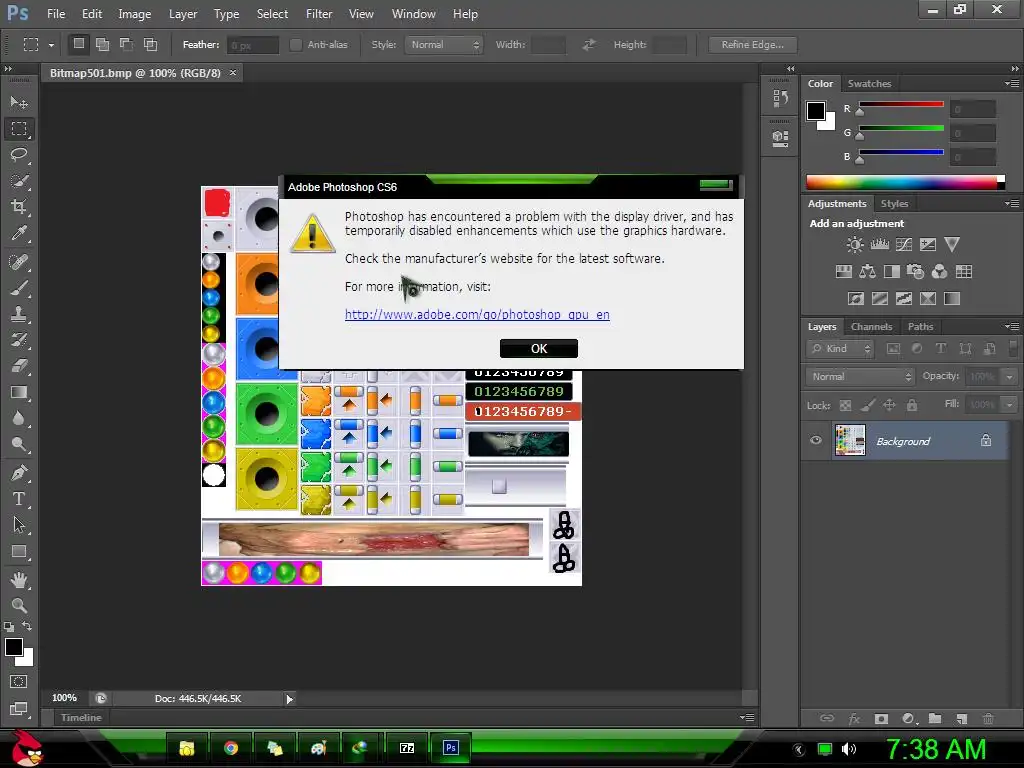Select the Gradient tool
The height and width of the screenshot is (768, 1024).
[19, 392]
